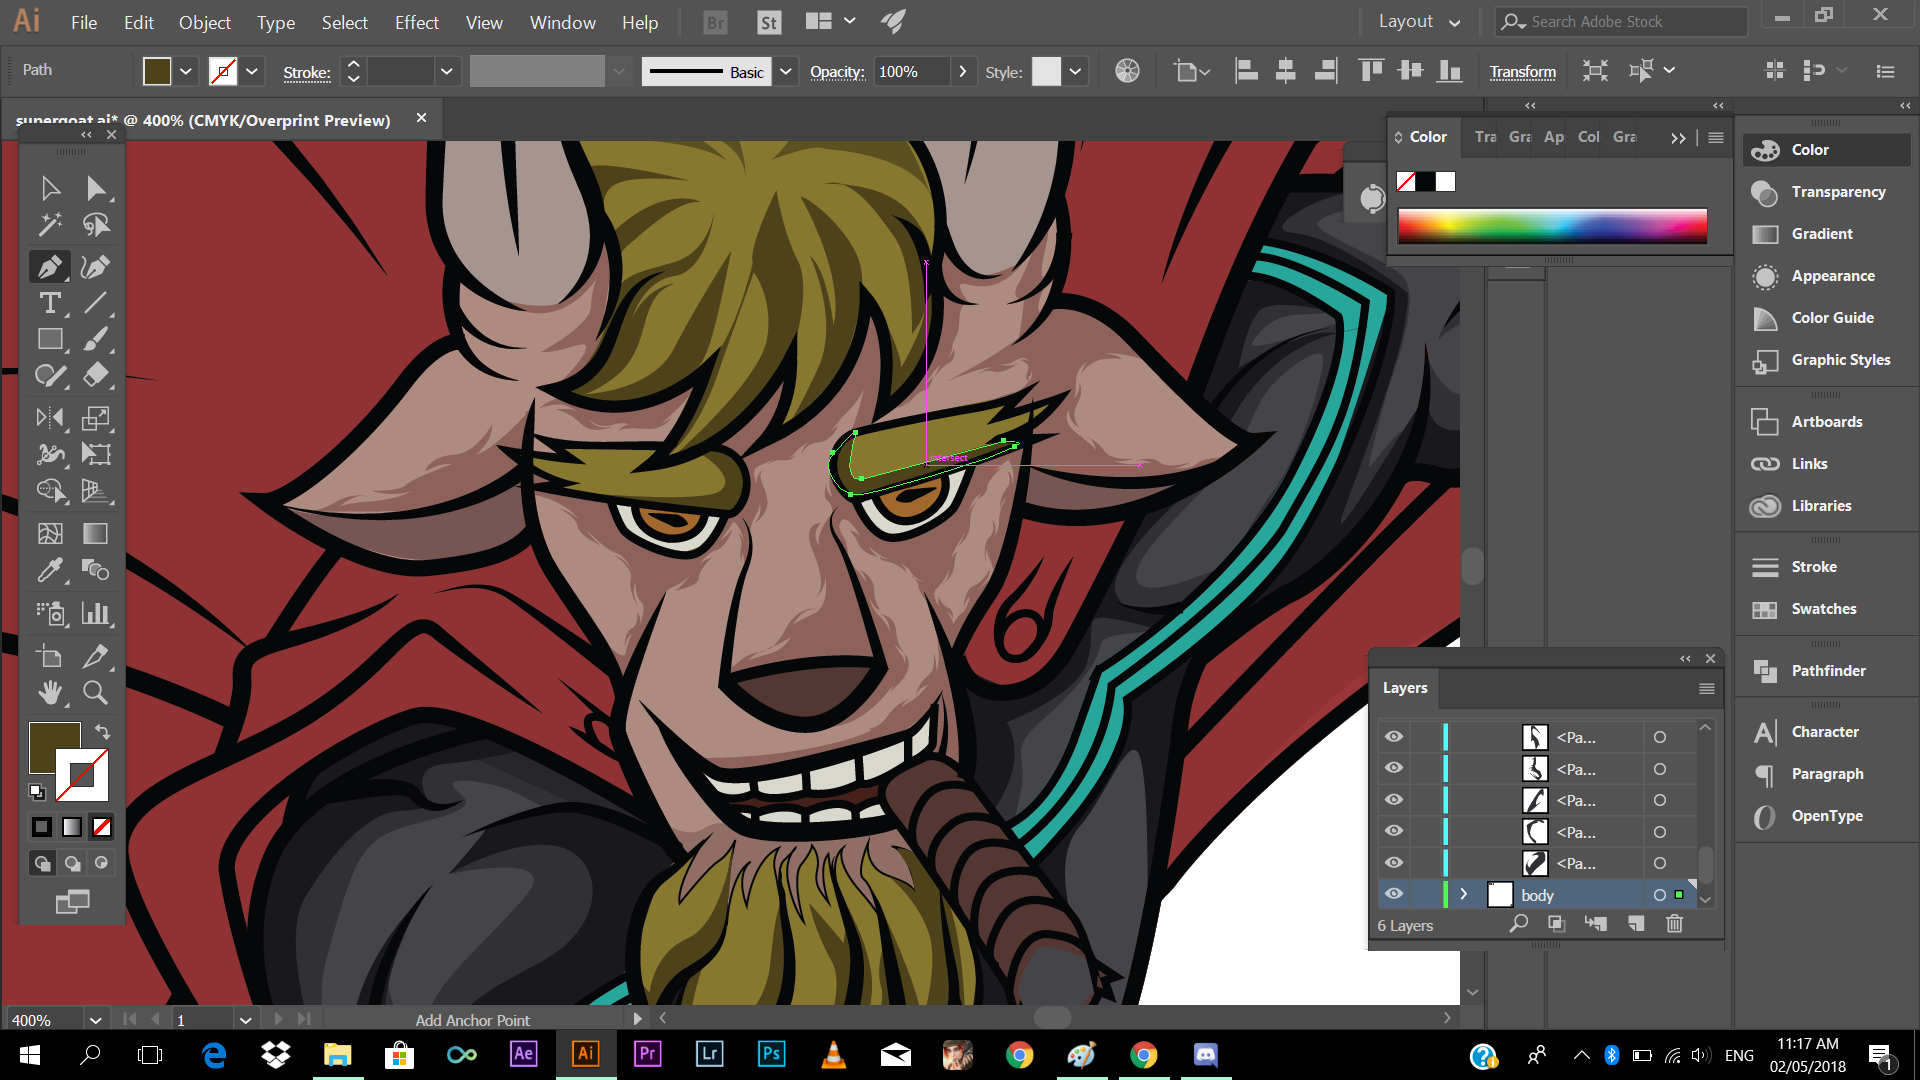Pick a color from the spectrum bar
The height and width of the screenshot is (1080, 1920).
(x=1552, y=227)
